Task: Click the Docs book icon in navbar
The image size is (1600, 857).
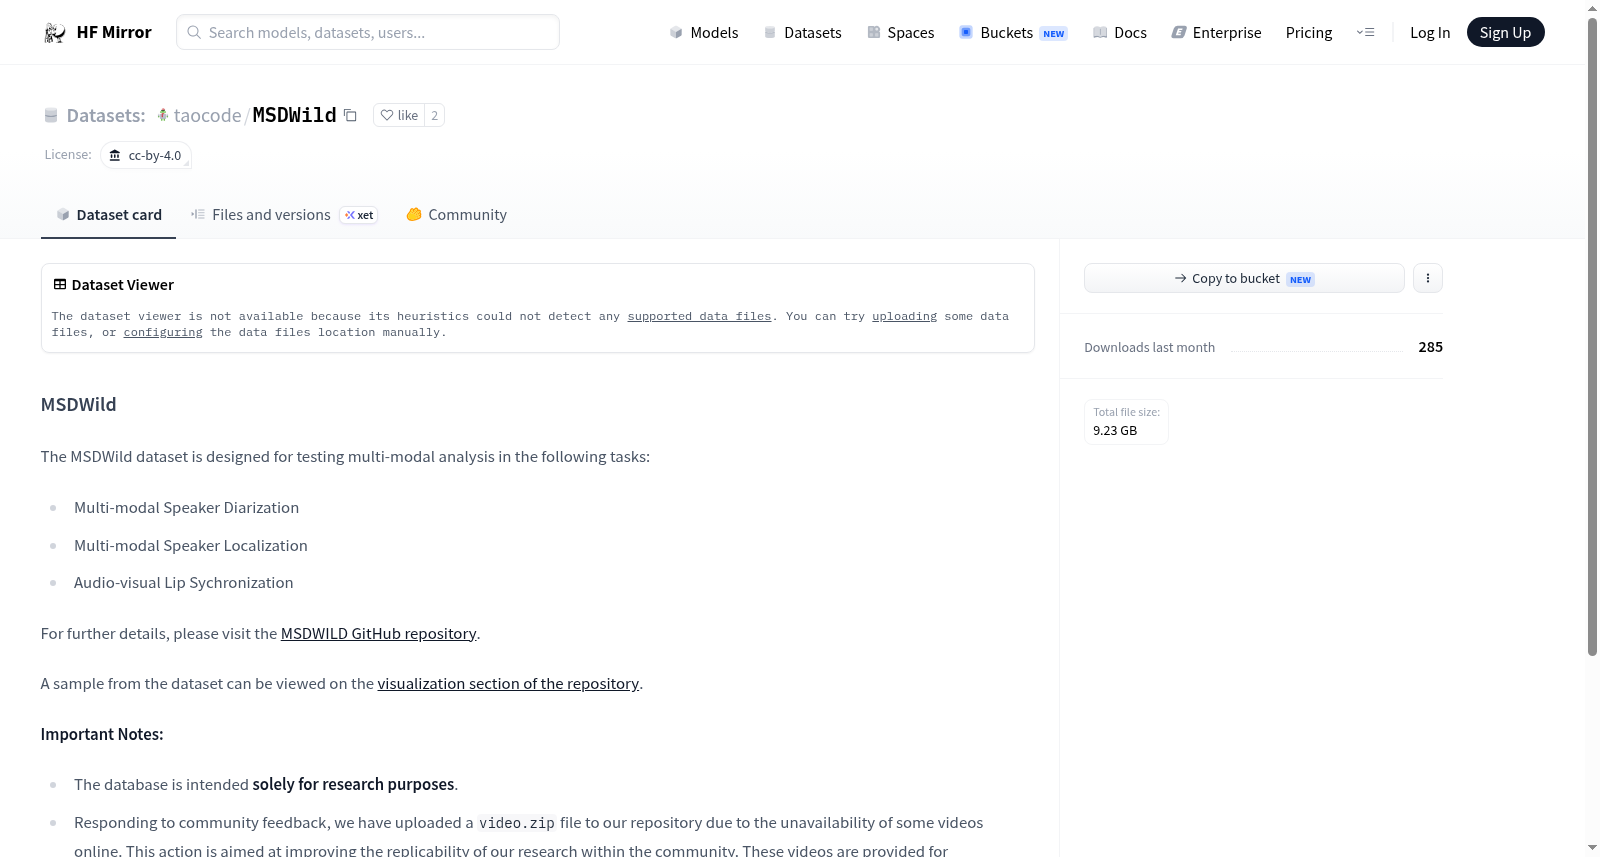Action: tap(1100, 32)
